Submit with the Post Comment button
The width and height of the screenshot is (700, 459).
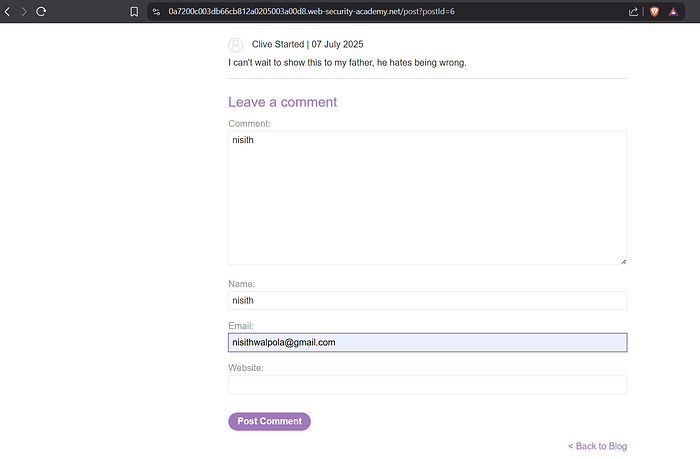pos(269,421)
